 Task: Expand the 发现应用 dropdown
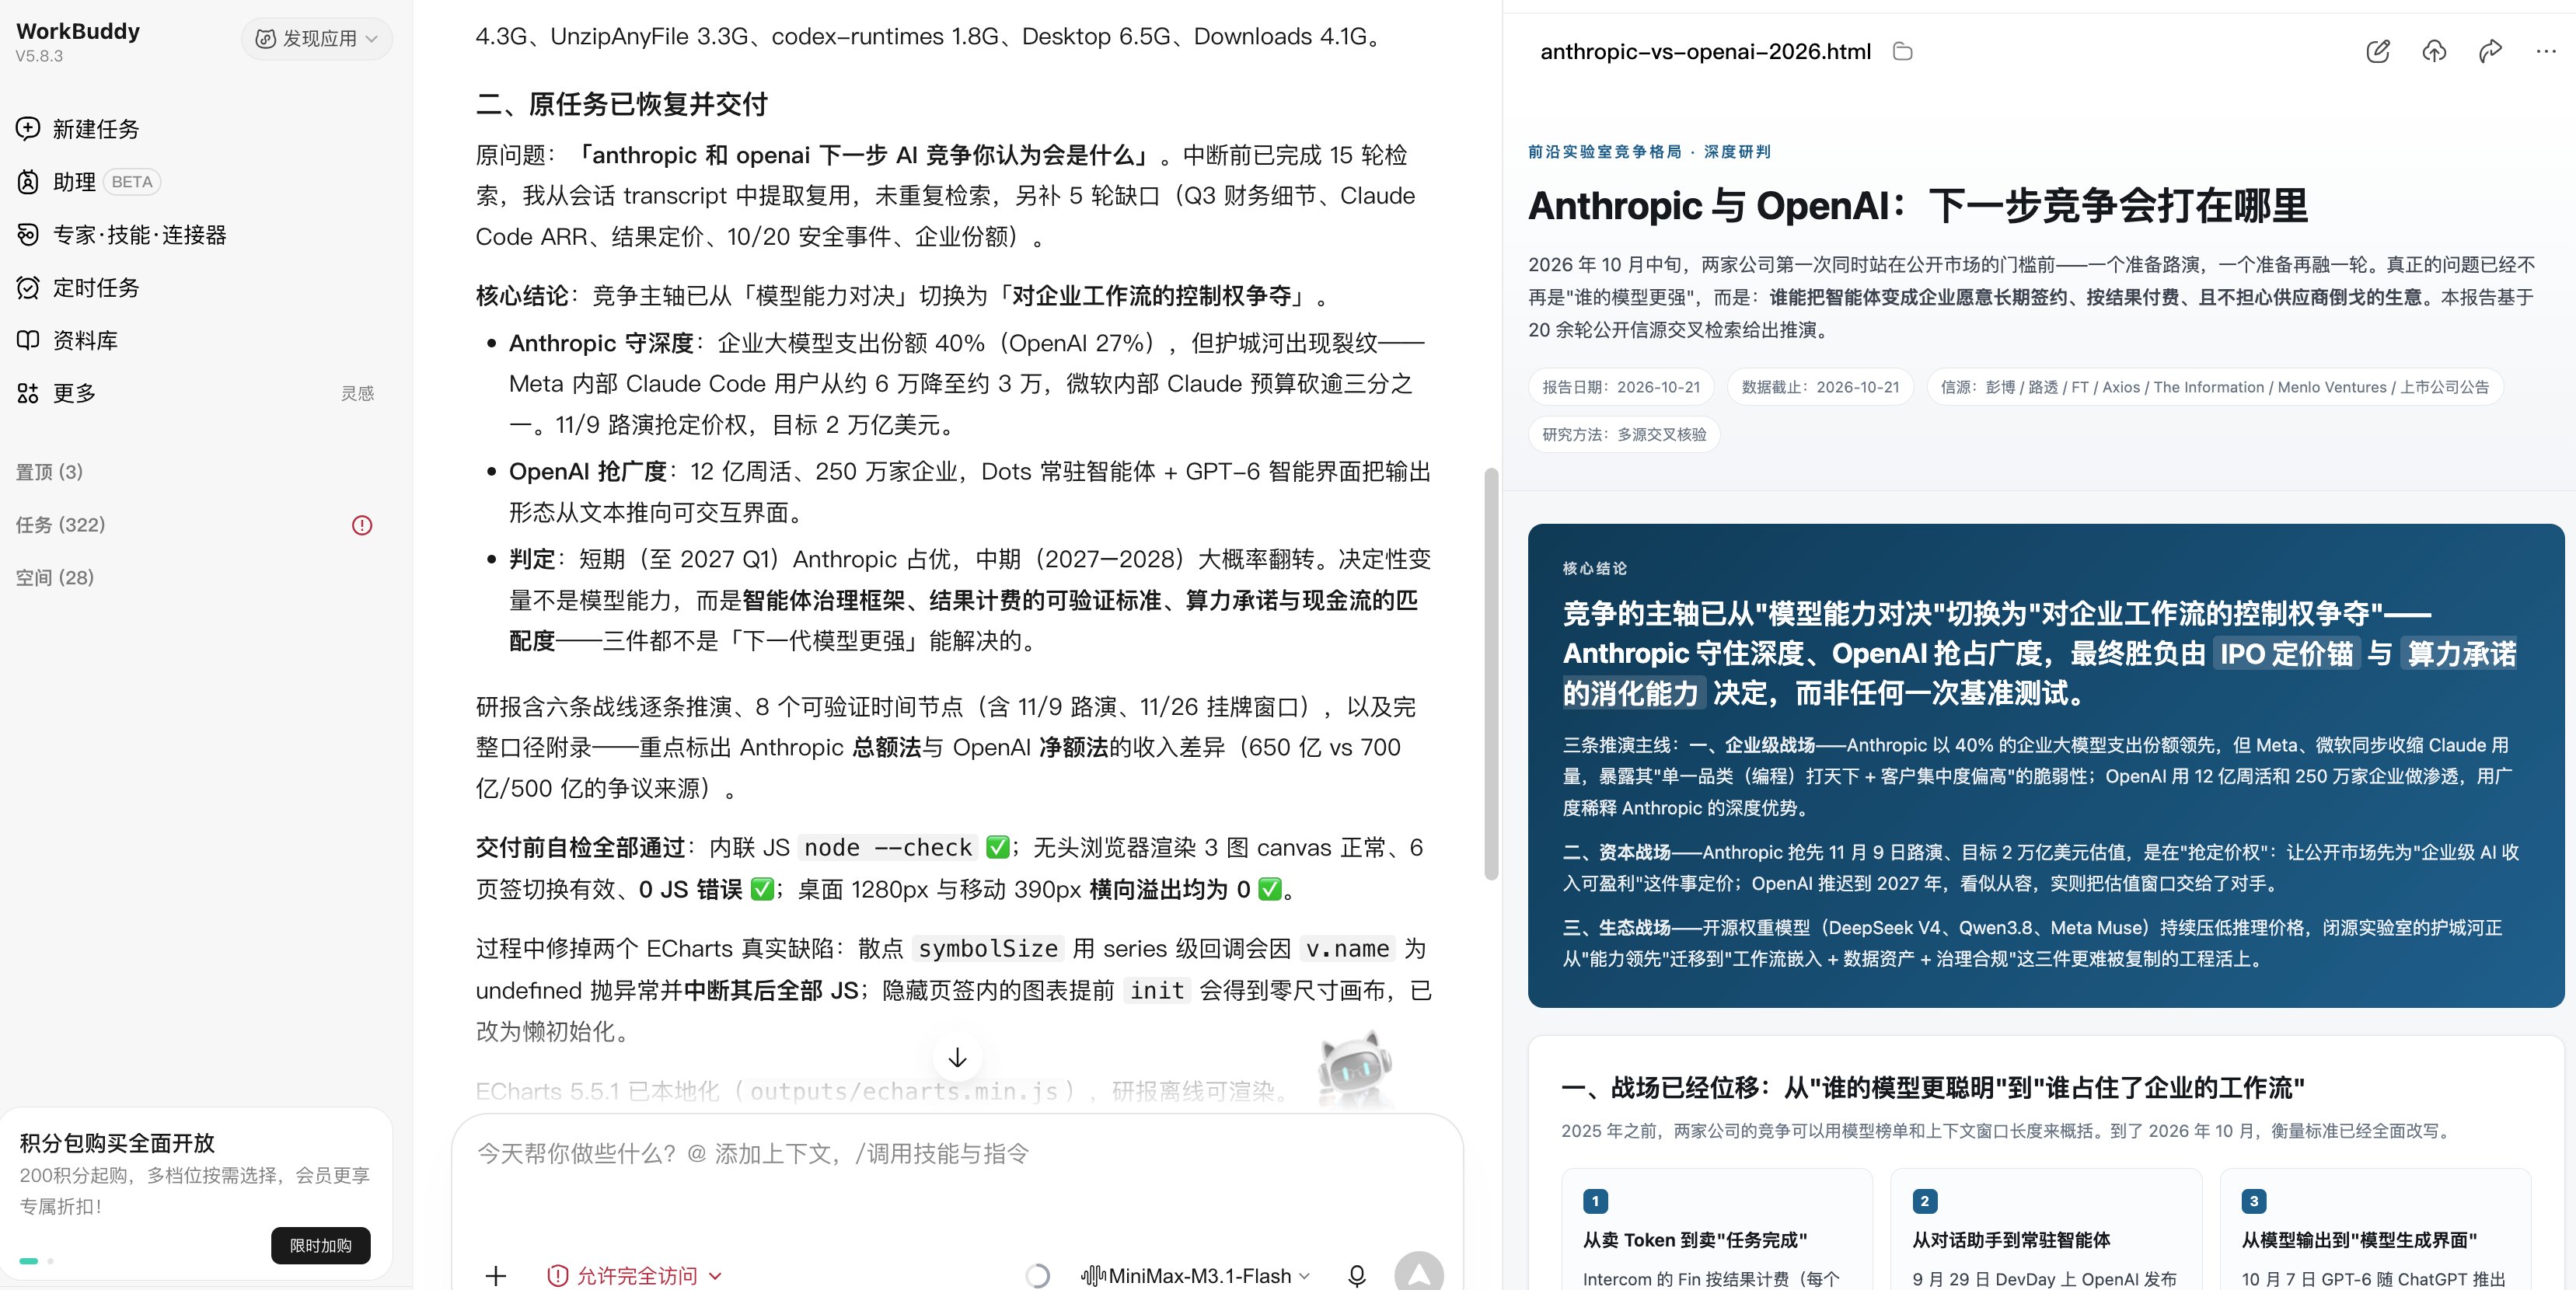coord(316,38)
